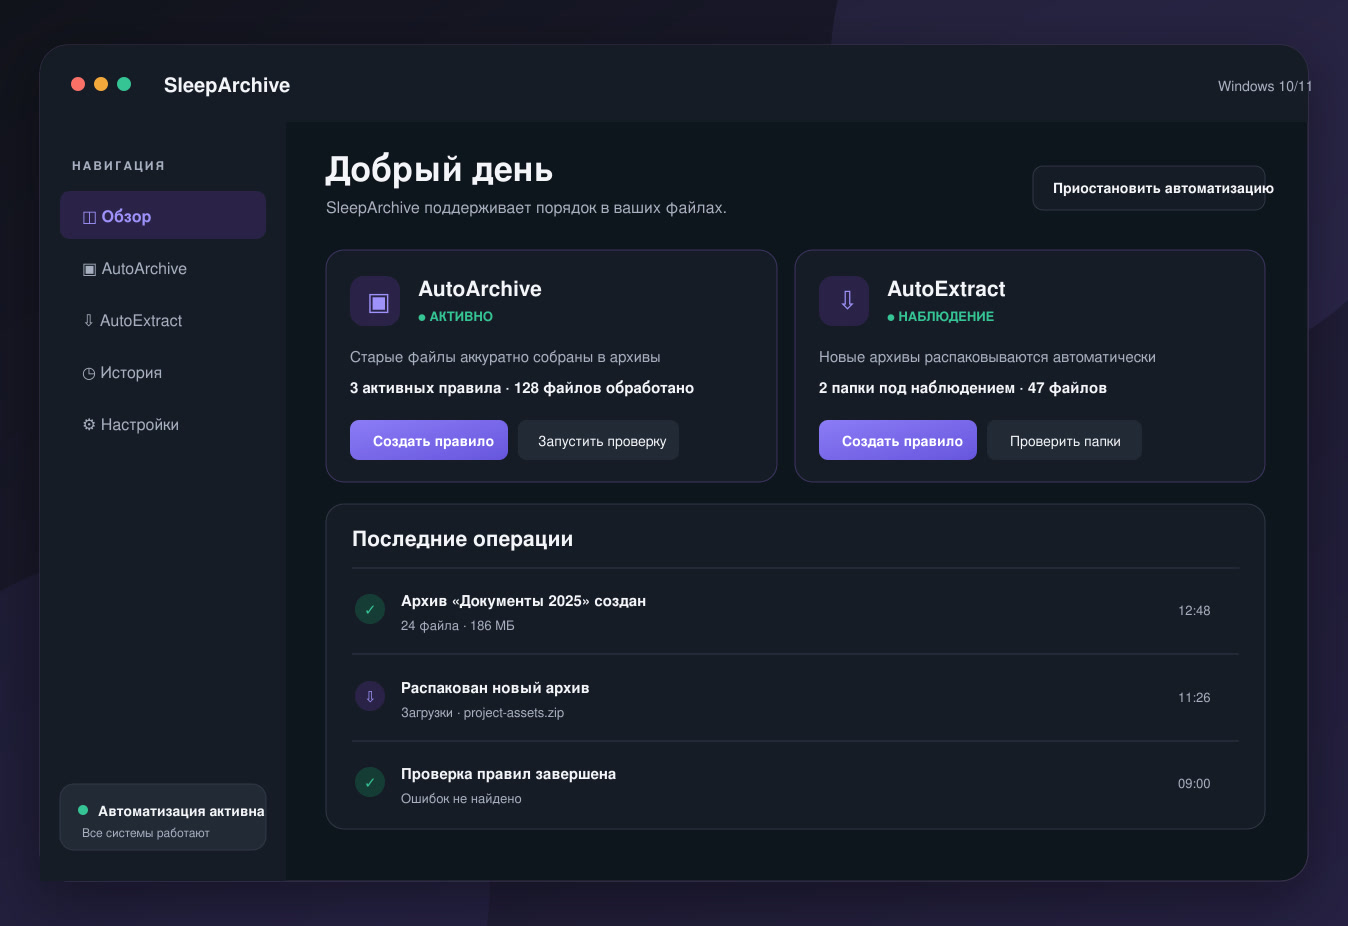
Task: Click the Обзор sidebar panel icon
Action: (x=89, y=217)
